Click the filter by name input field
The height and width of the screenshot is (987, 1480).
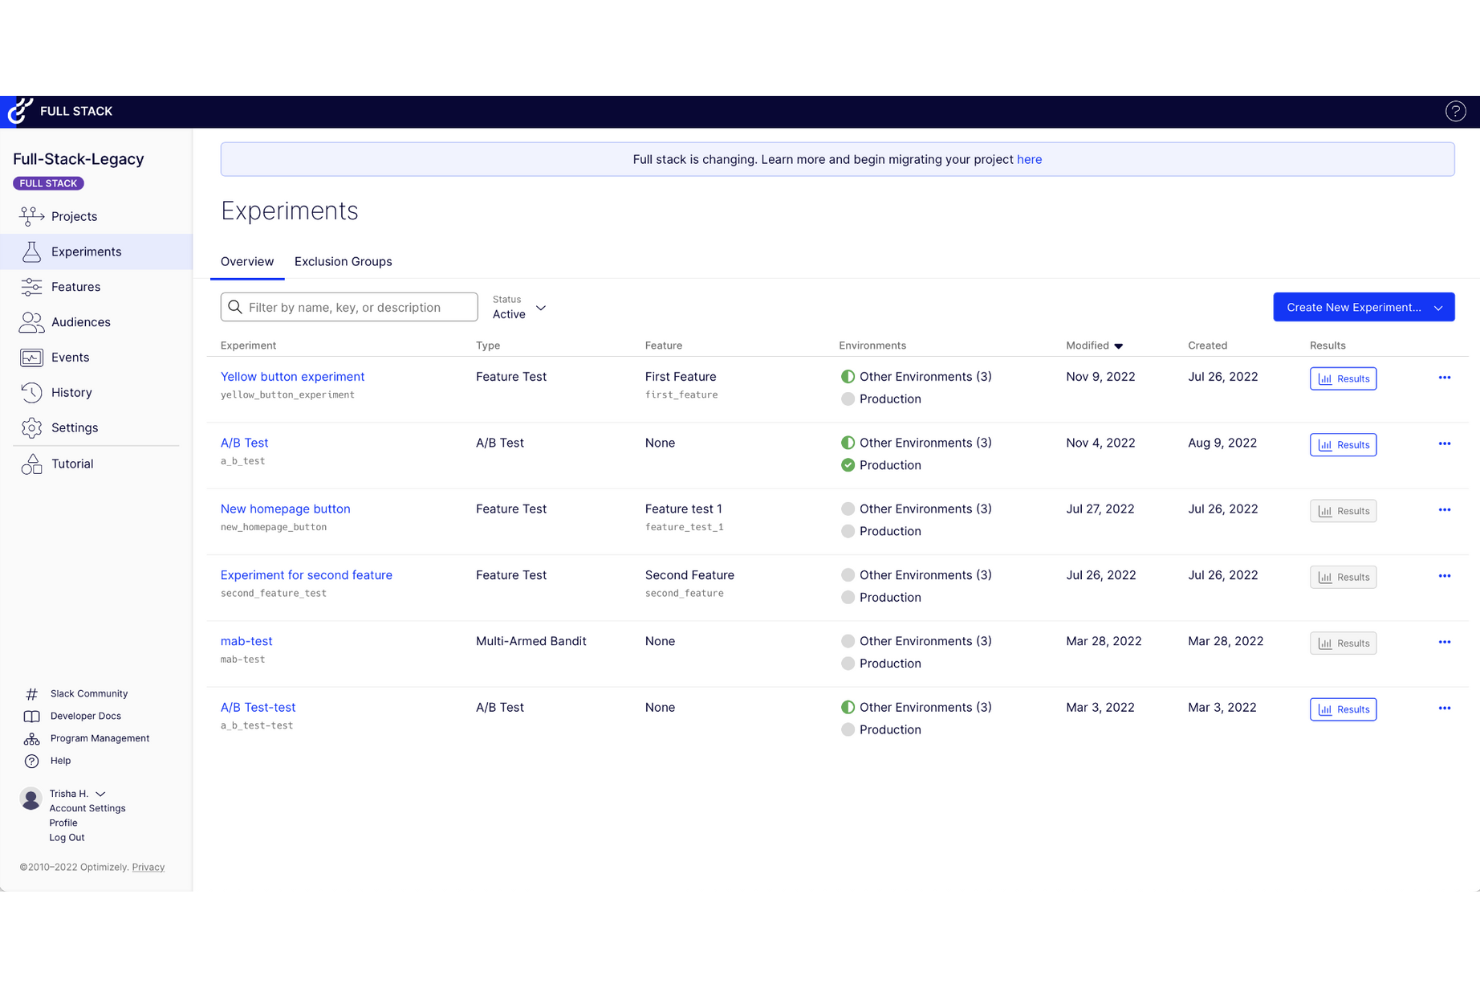pyautogui.click(x=349, y=307)
